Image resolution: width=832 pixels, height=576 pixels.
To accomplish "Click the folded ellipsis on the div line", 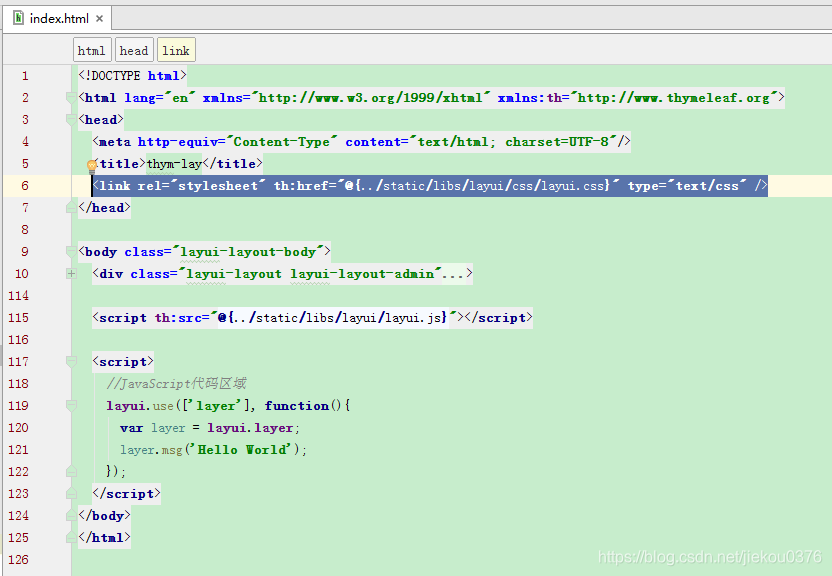I will (453, 274).
